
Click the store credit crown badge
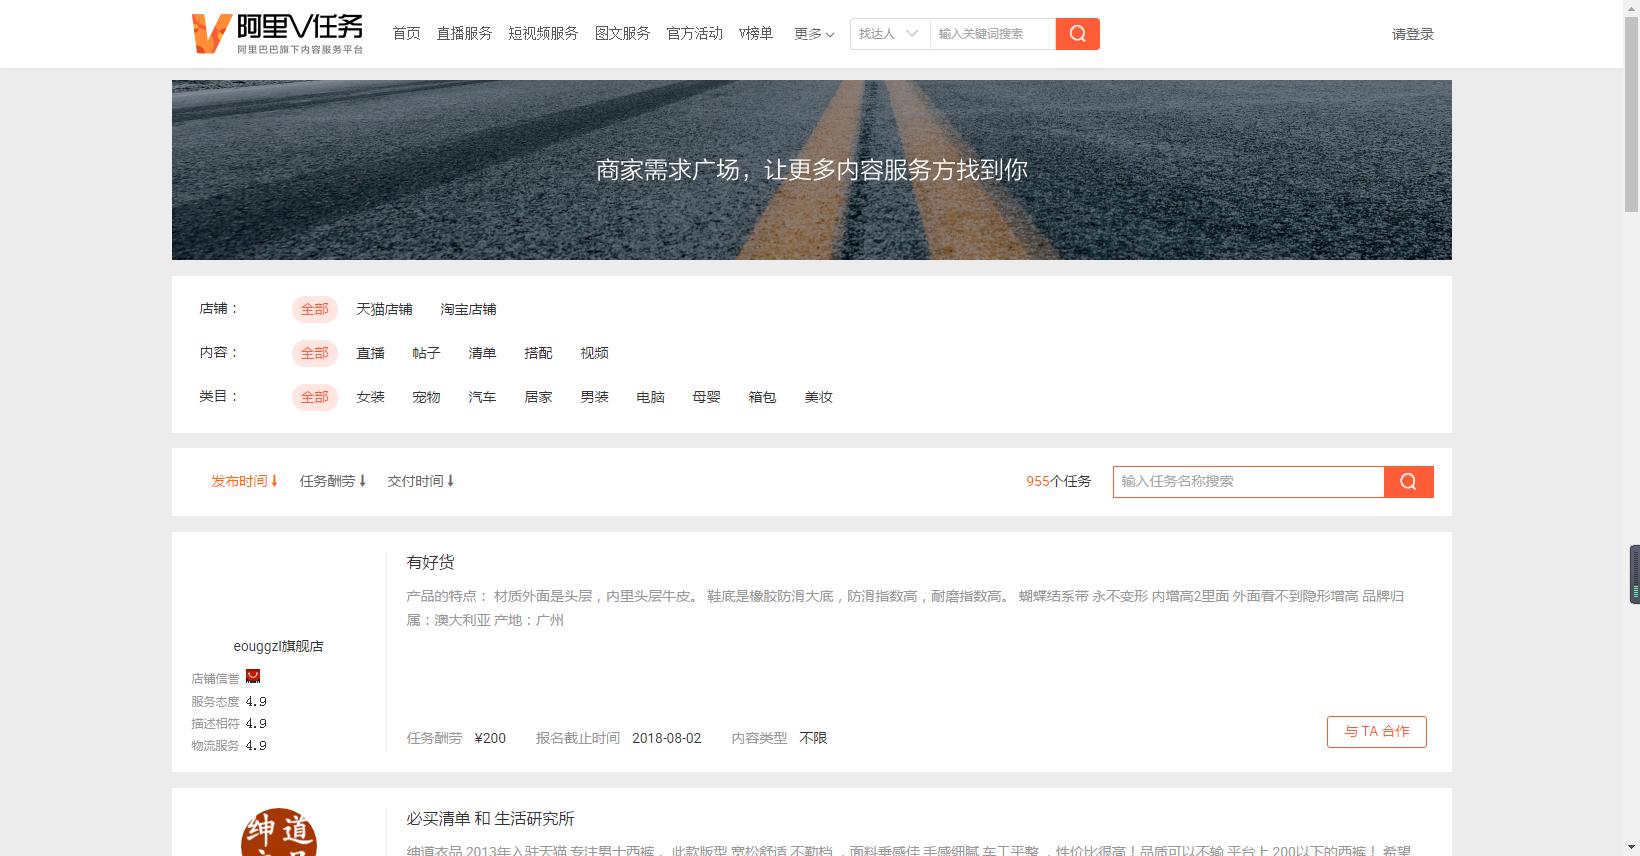[x=253, y=677]
